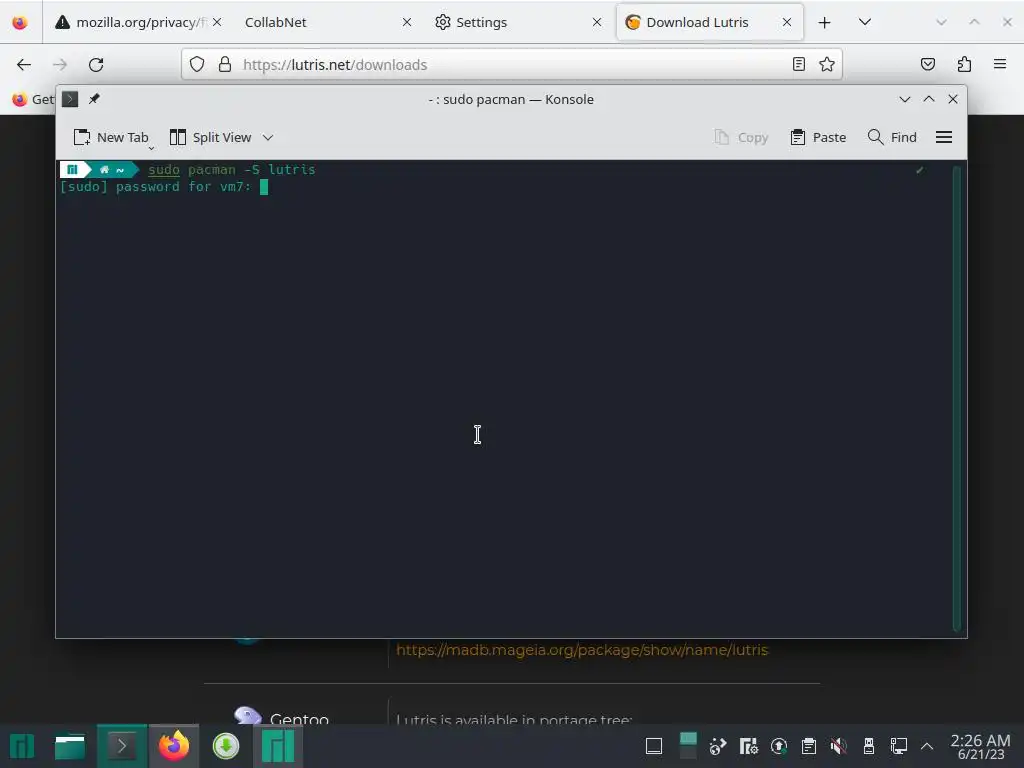The image size is (1024, 768).
Task: Open clipboard tray icon
Action: (x=808, y=746)
